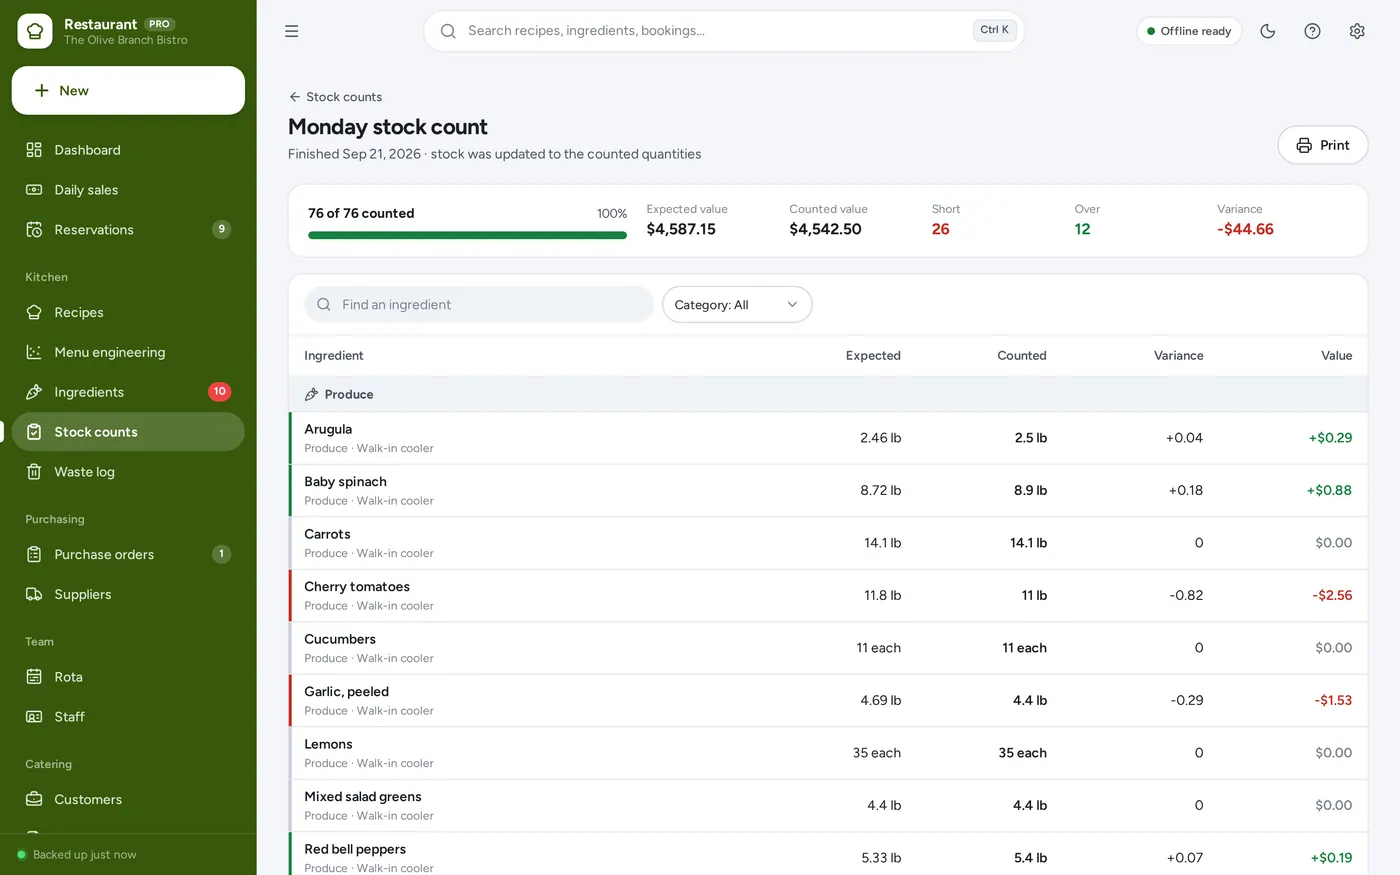
Task: Click the Reservations calendar icon
Action: [34, 230]
